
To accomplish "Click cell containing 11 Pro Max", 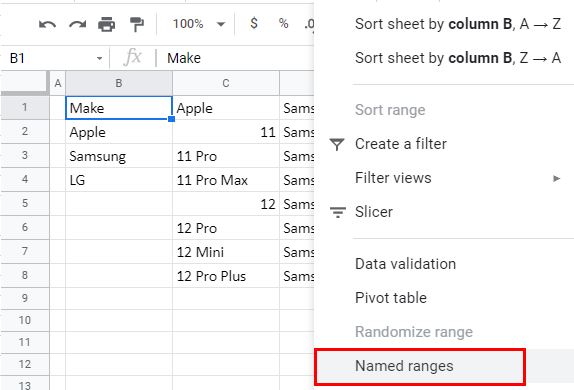I will point(226,180).
